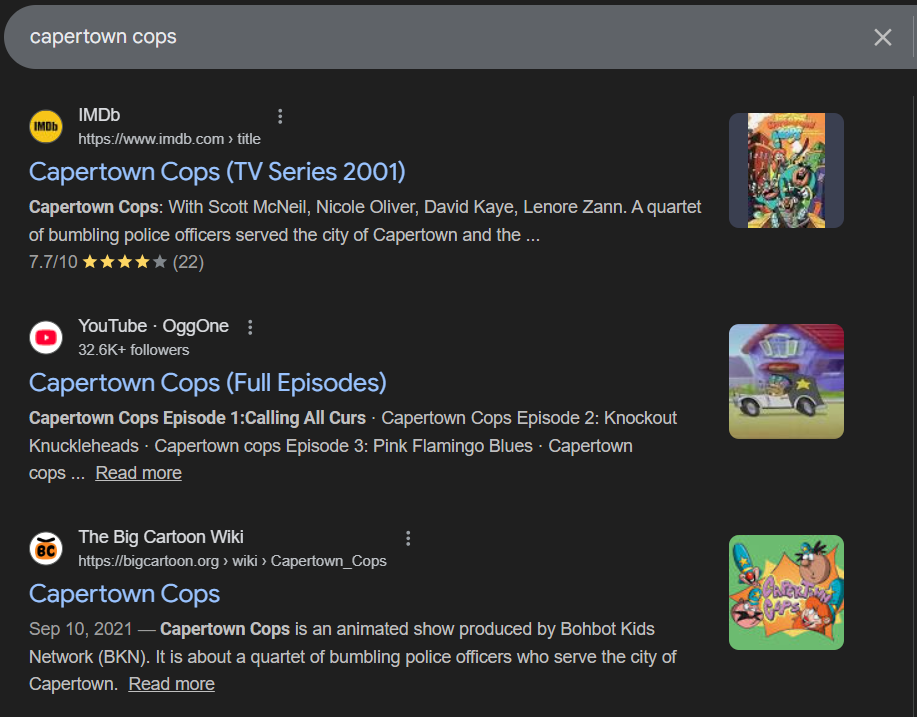
Task: Click the bigcartoon.org › wiki › Capertown_Cops URL
Action: pyautogui.click(x=232, y=561)
